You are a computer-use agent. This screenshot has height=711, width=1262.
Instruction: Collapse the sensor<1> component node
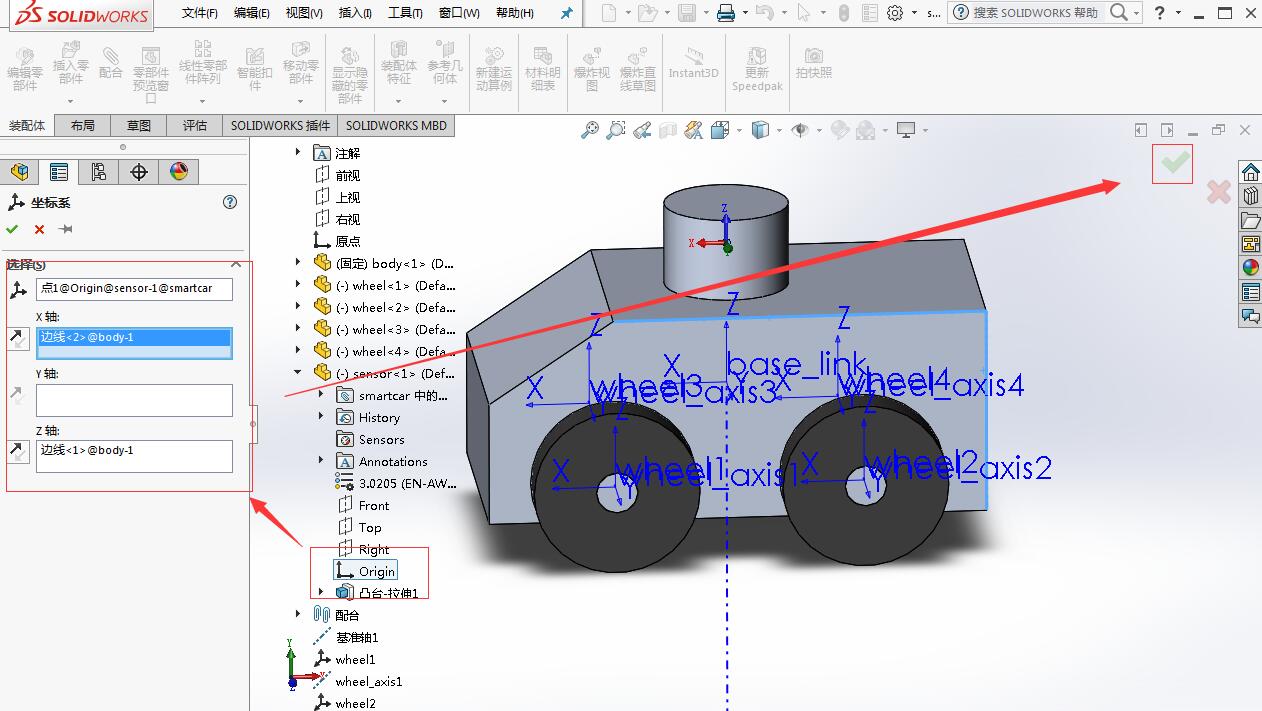pos(298,373)
